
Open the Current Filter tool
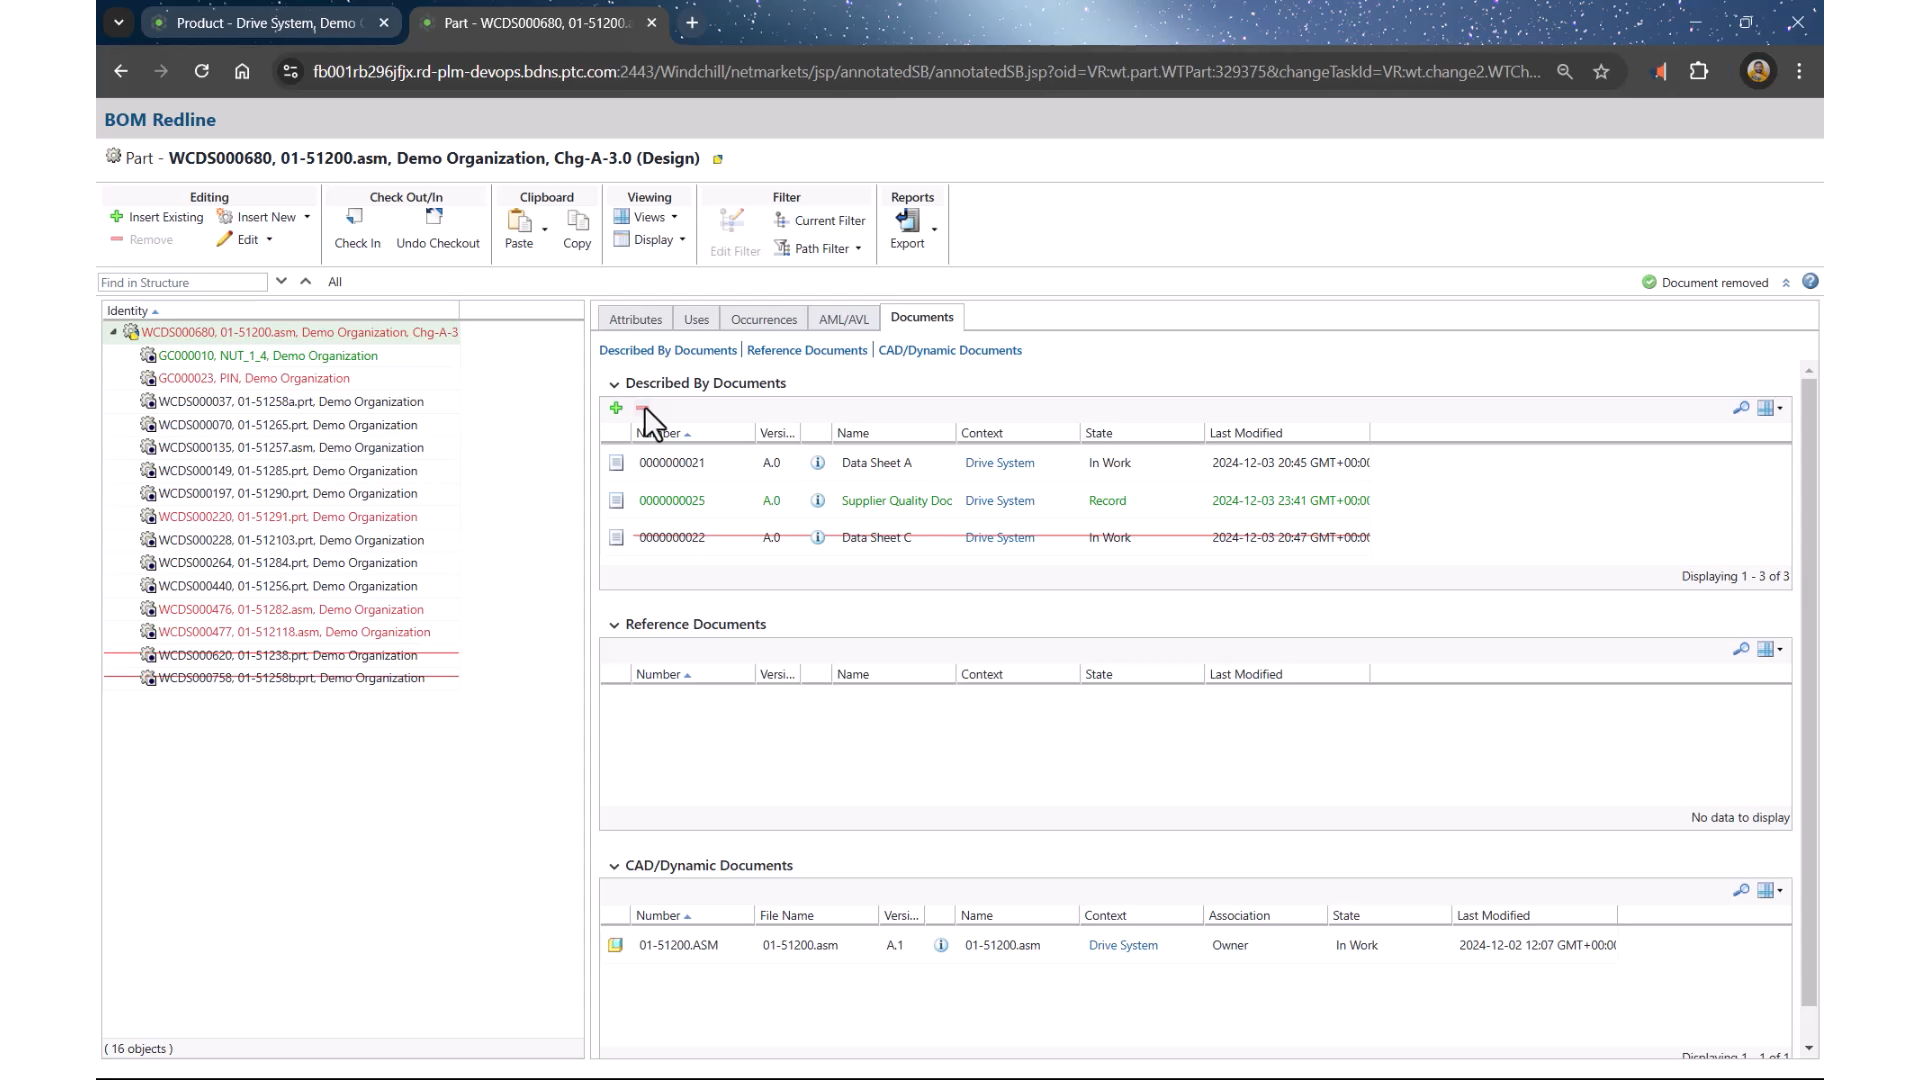coord(820,221)
